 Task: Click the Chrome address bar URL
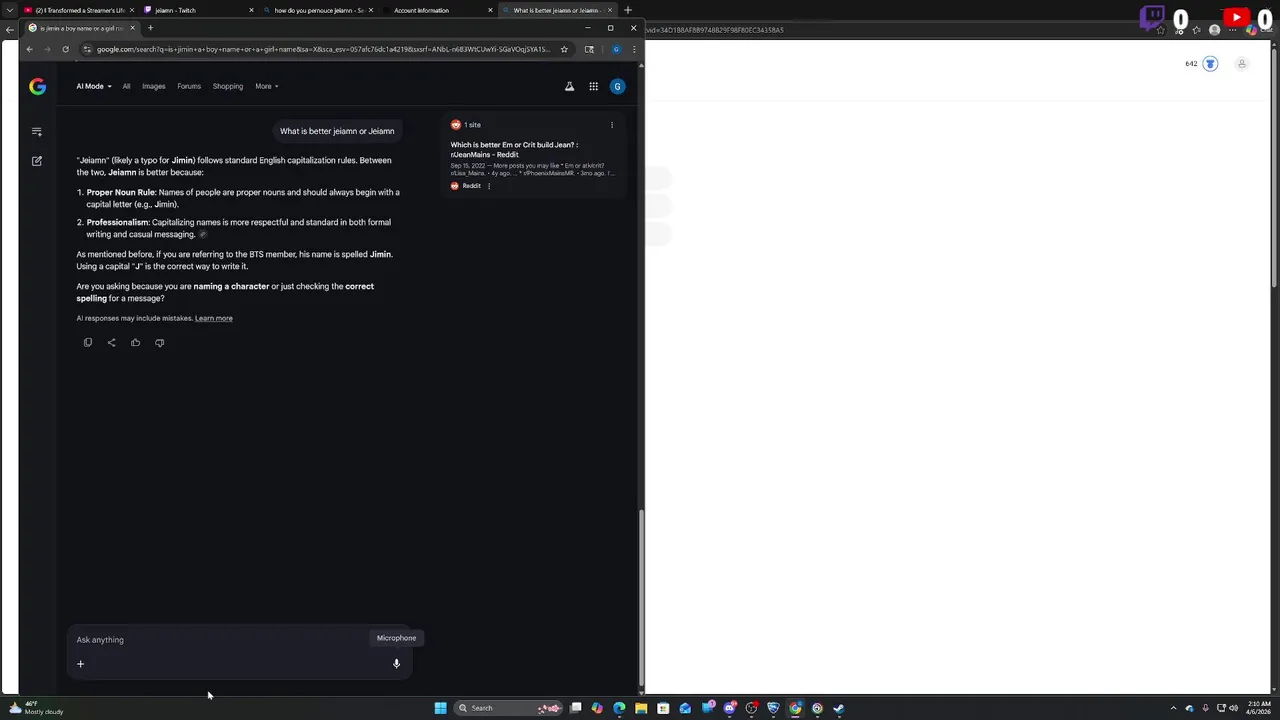(x=323, y=49)
